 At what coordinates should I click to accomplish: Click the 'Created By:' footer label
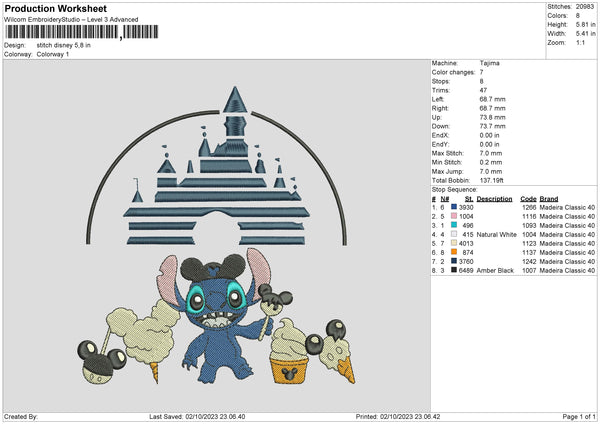pyautogui.click(x=21, y=416)
